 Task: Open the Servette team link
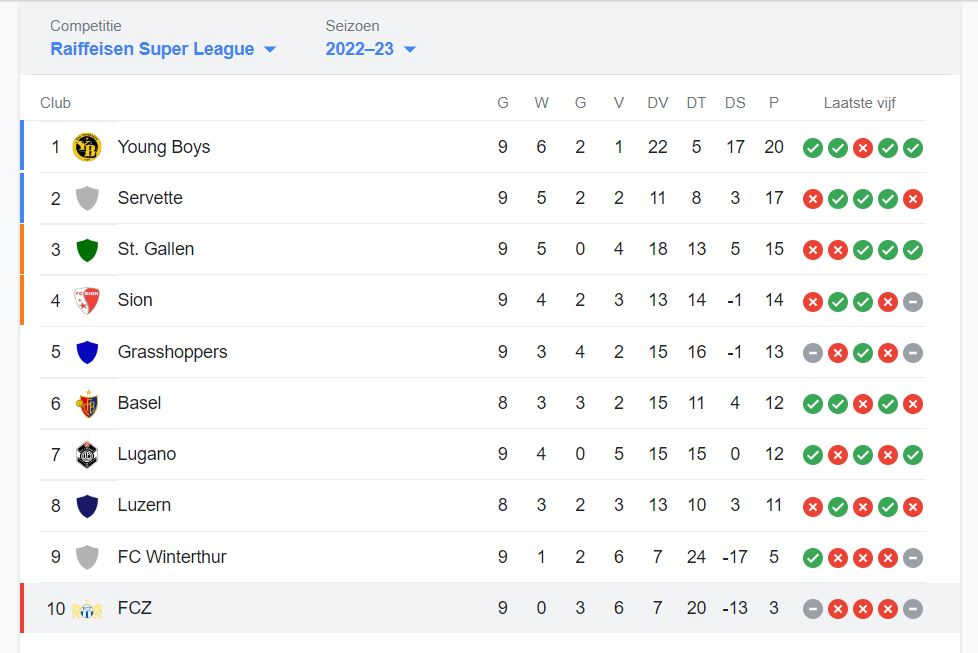(150, 198)
